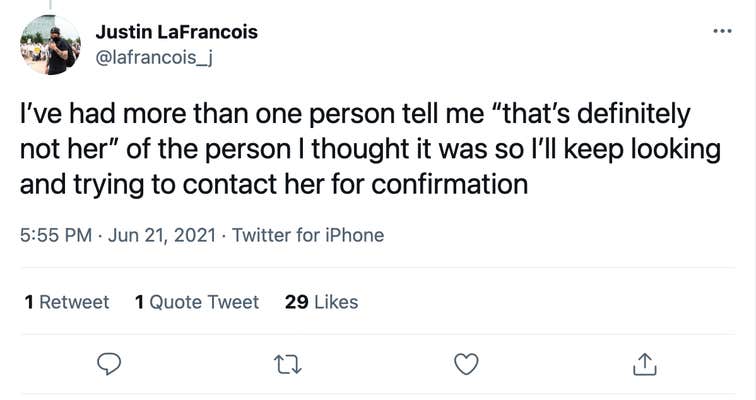This screenshot has height=400, width=756.
Task: Select the thread connector line above avatar
Action: pos(50,5)
